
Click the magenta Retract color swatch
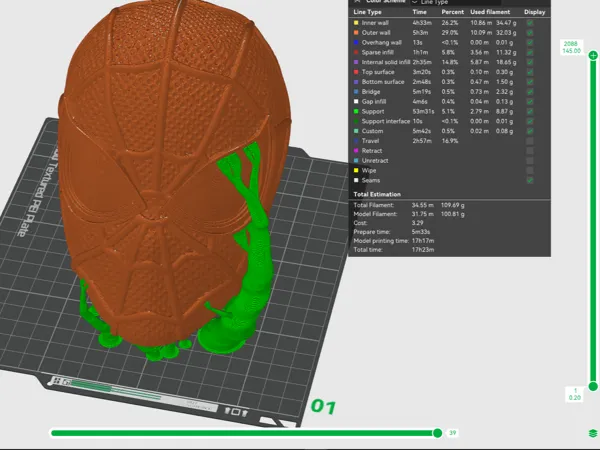coord(356,151)
